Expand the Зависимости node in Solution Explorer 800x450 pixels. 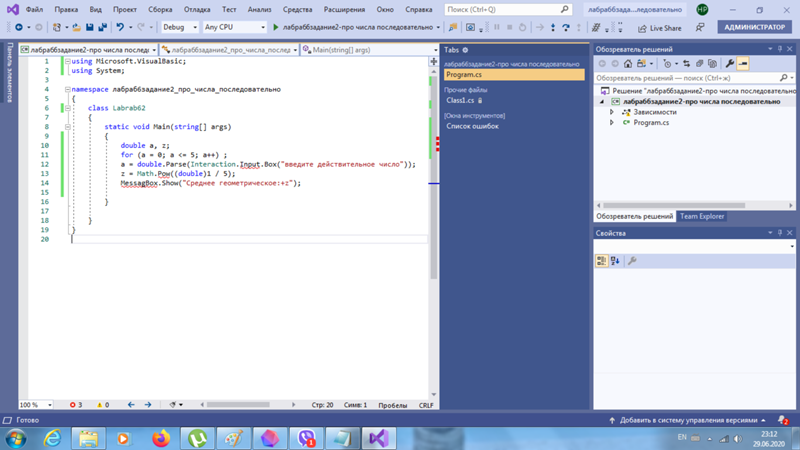612,112
